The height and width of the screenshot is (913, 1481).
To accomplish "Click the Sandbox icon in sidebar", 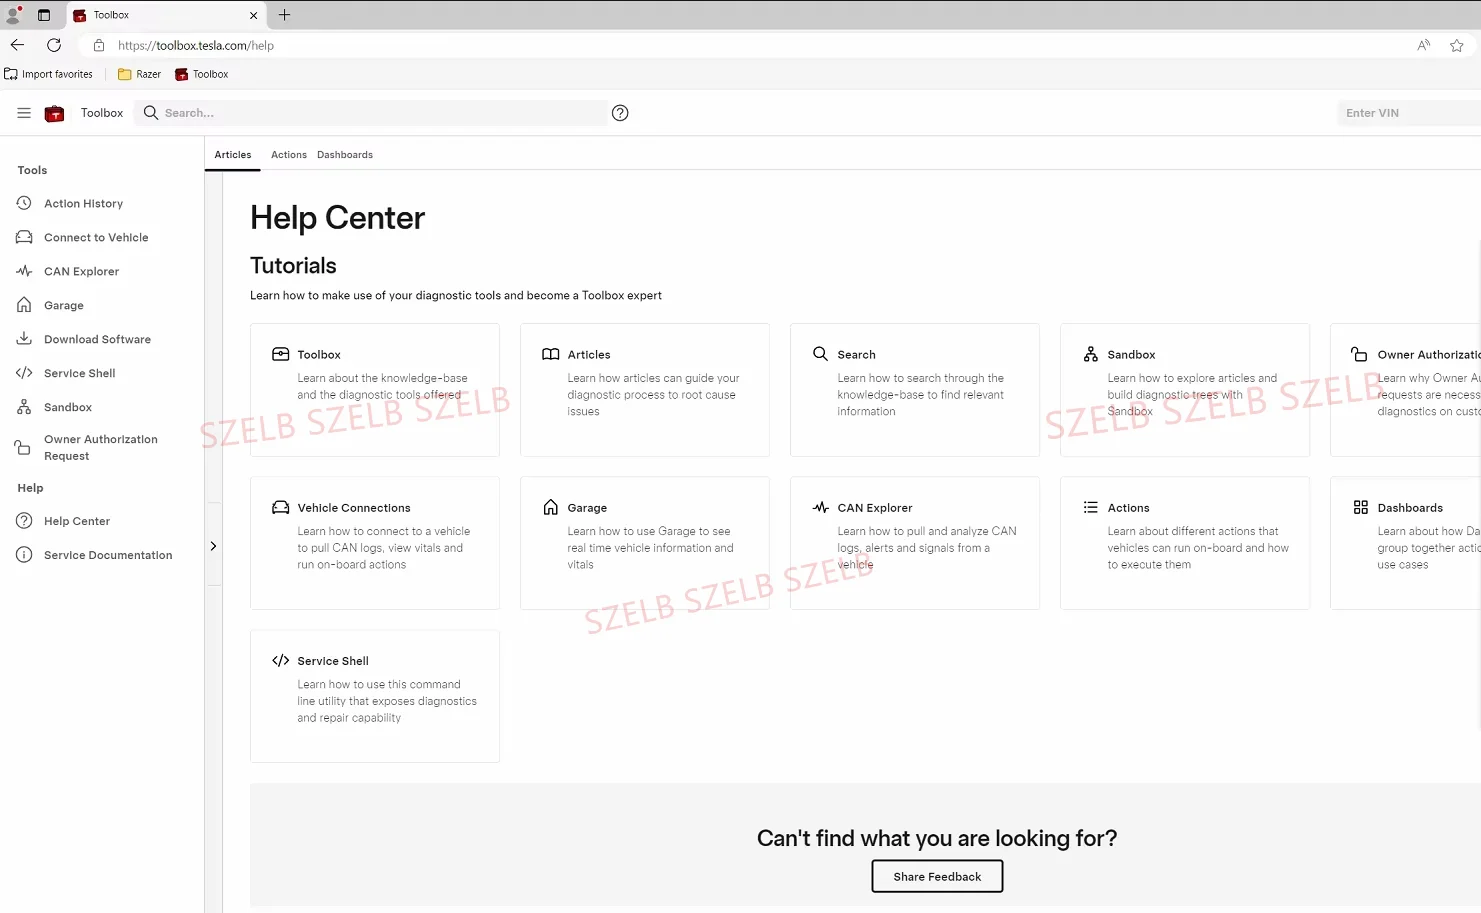I will (x=24, y=407).
